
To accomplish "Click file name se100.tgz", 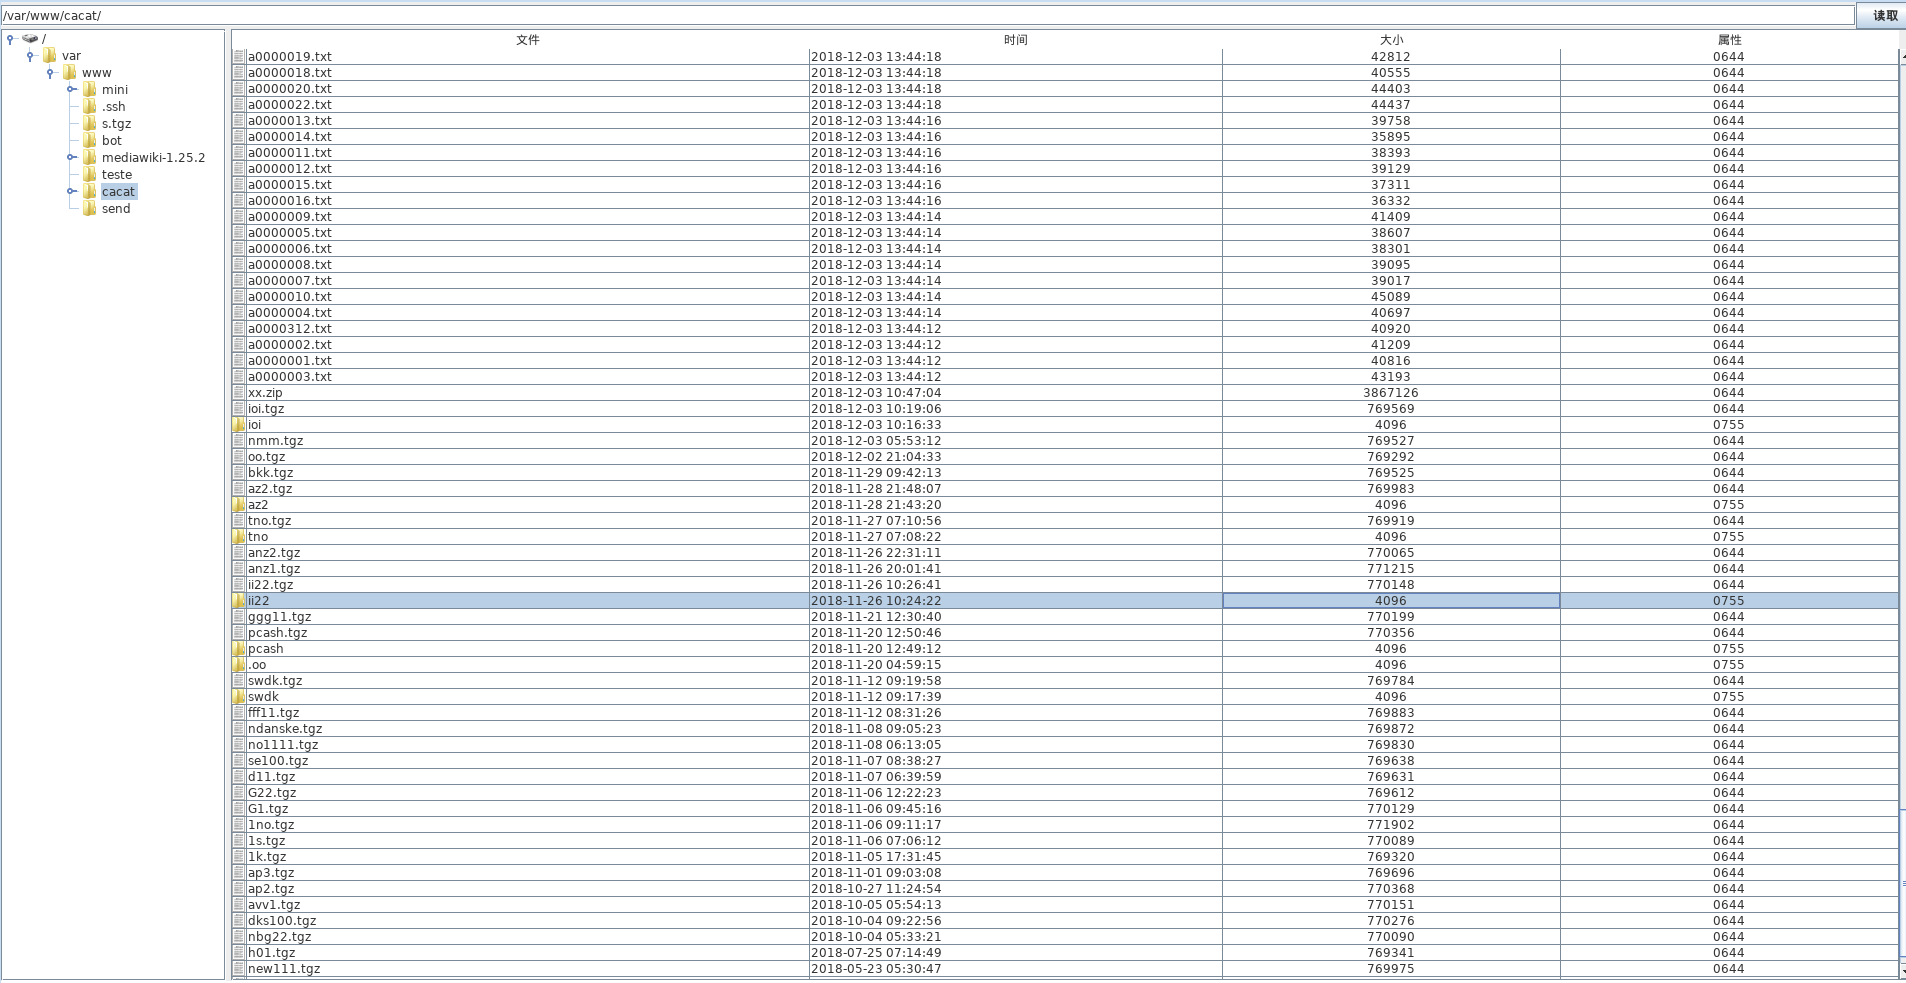I will point(278,761).
